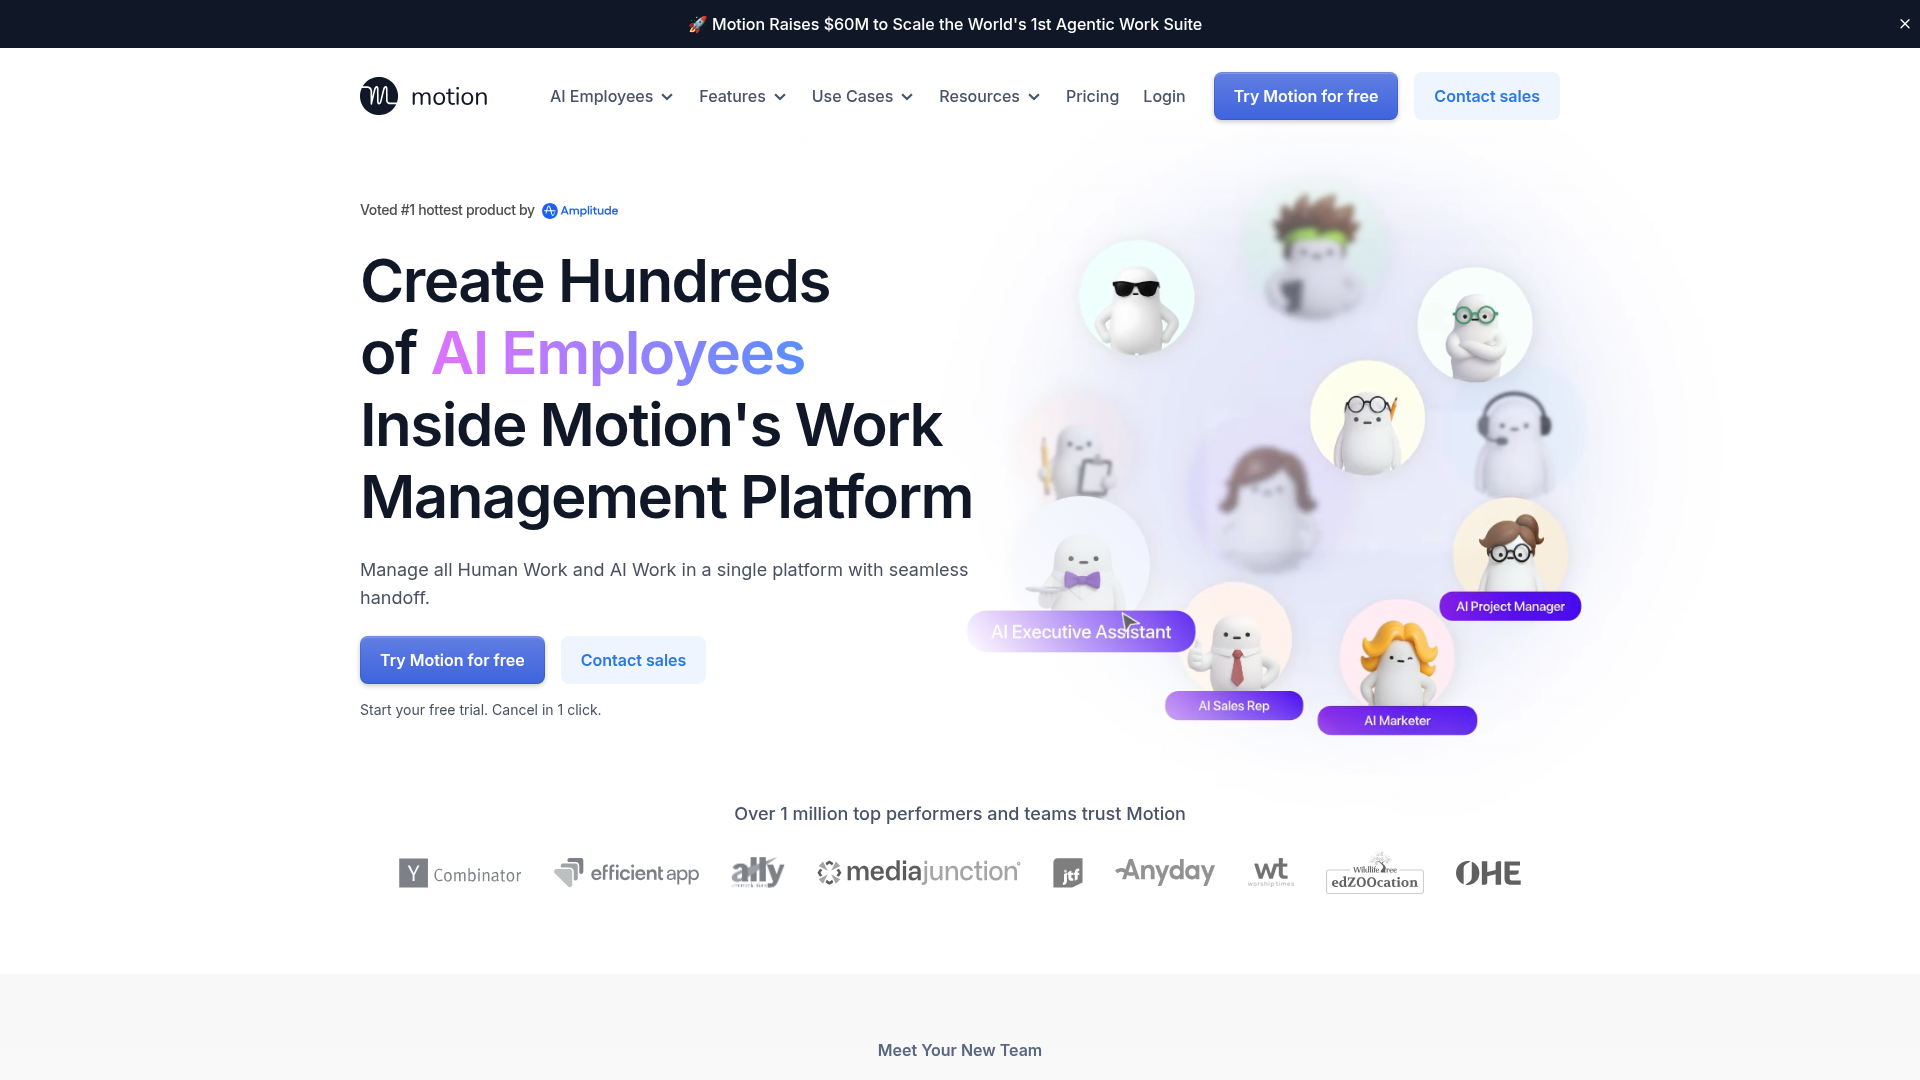Click the AI Executive Assistant label
The image size is (1920, 1080).
(1081, 632)
